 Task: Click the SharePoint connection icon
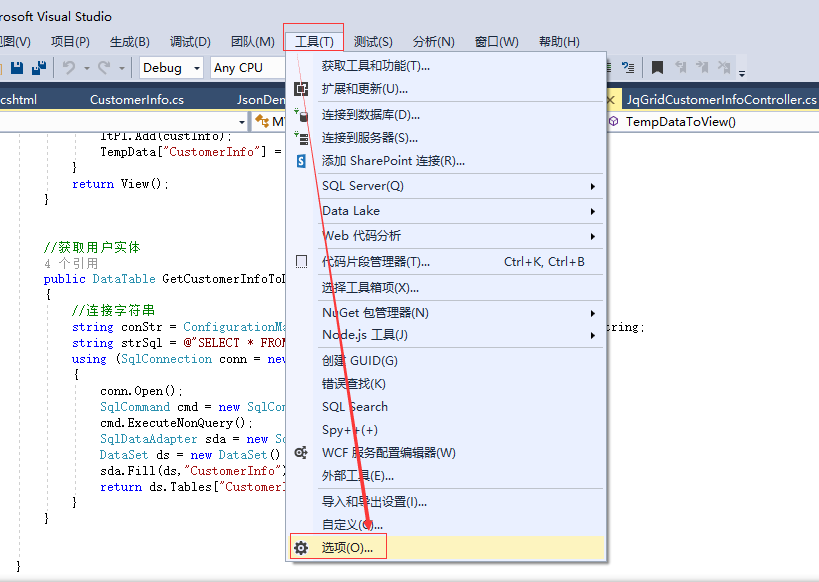[301, 161]
